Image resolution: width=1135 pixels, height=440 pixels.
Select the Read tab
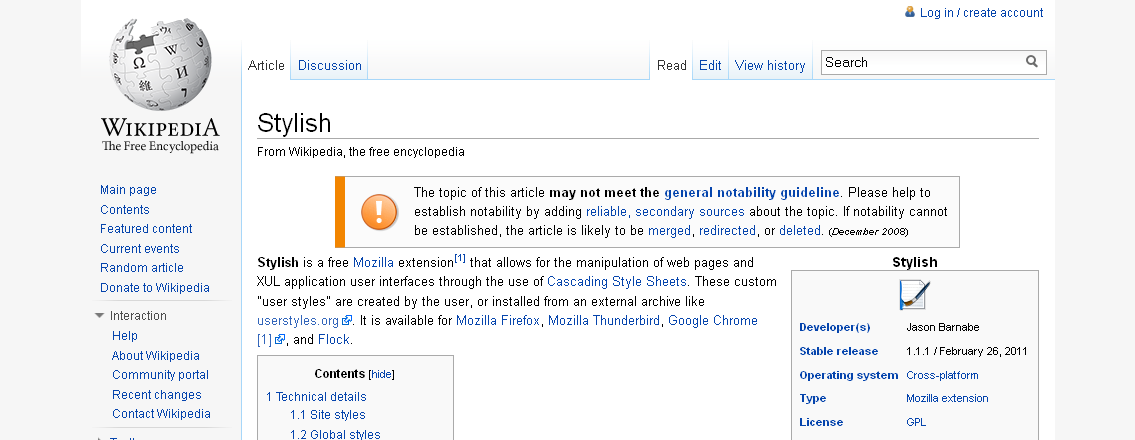(x=672, y=65)
